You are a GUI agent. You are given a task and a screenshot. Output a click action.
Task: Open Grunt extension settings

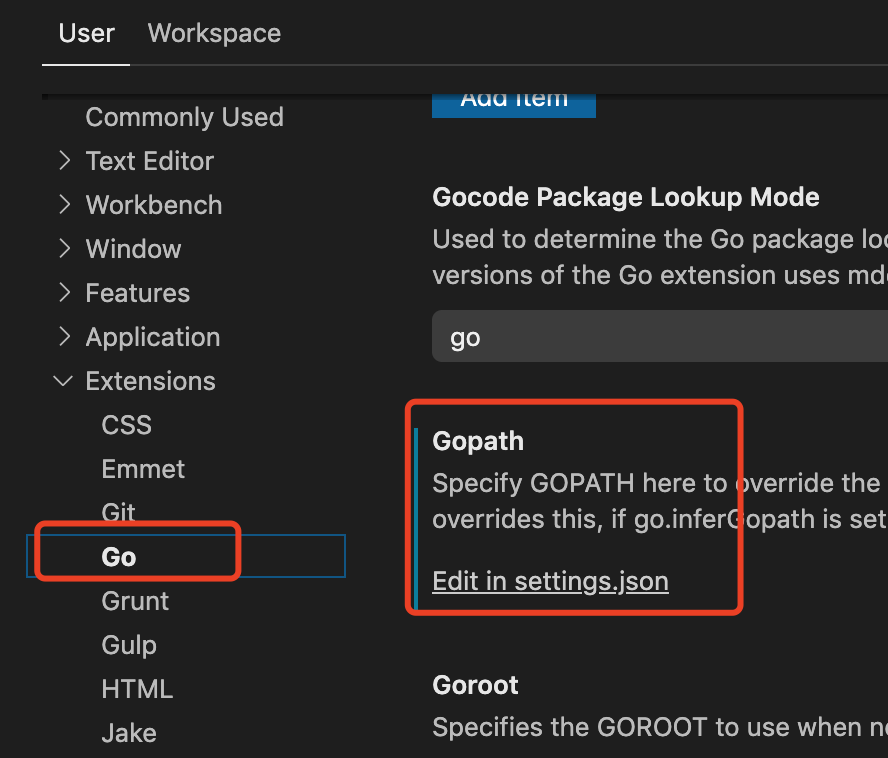coord(135,601)
